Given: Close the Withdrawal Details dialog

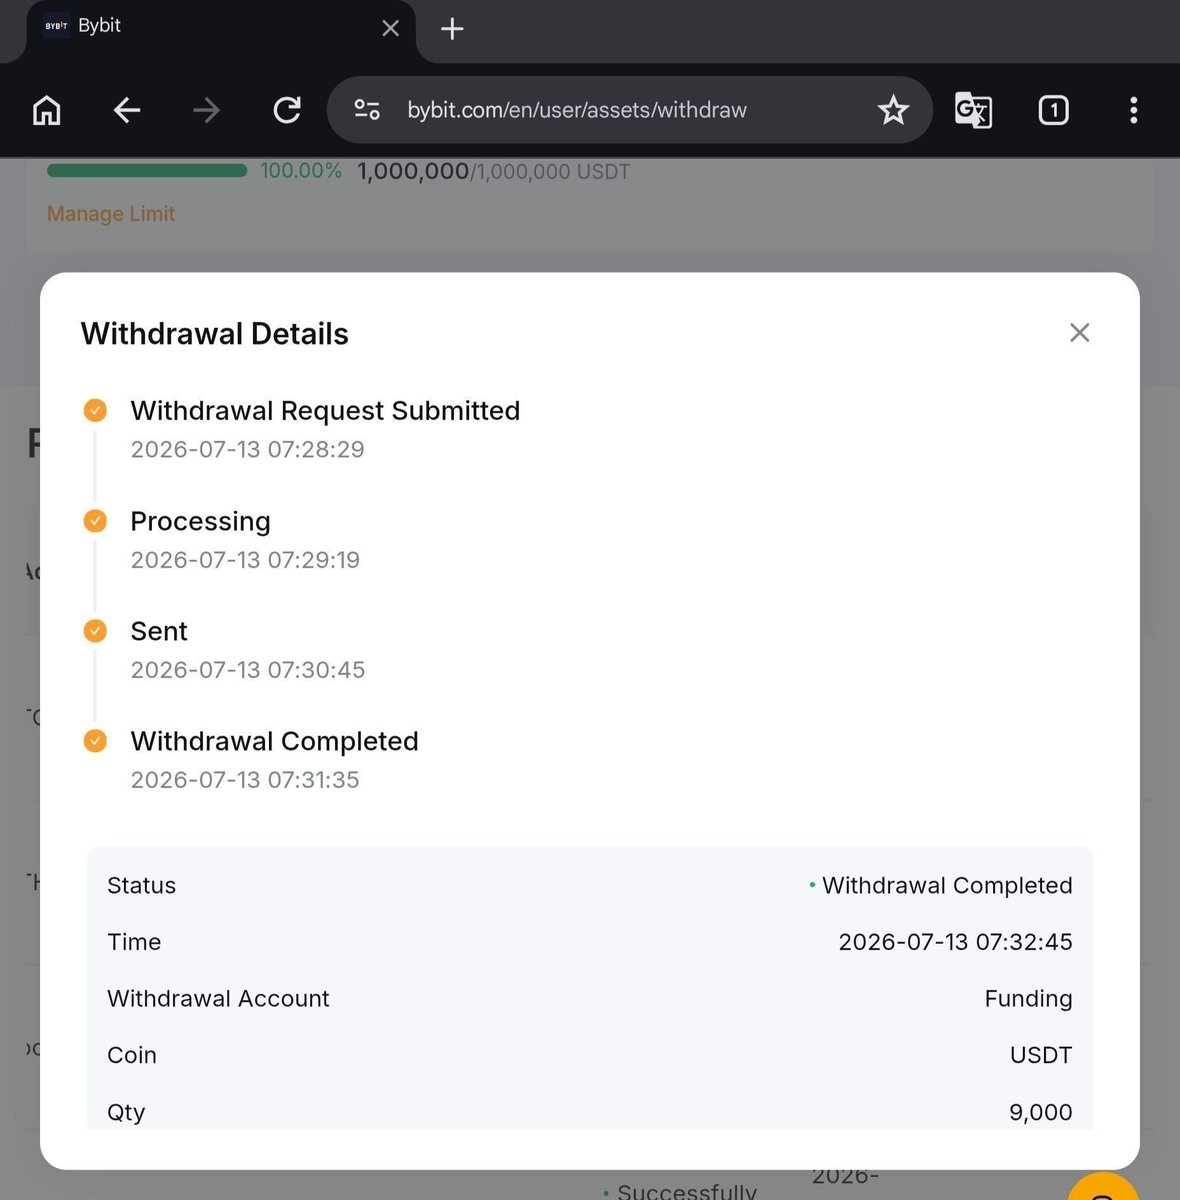Looking at the screenshot, I should (1079, 333).
